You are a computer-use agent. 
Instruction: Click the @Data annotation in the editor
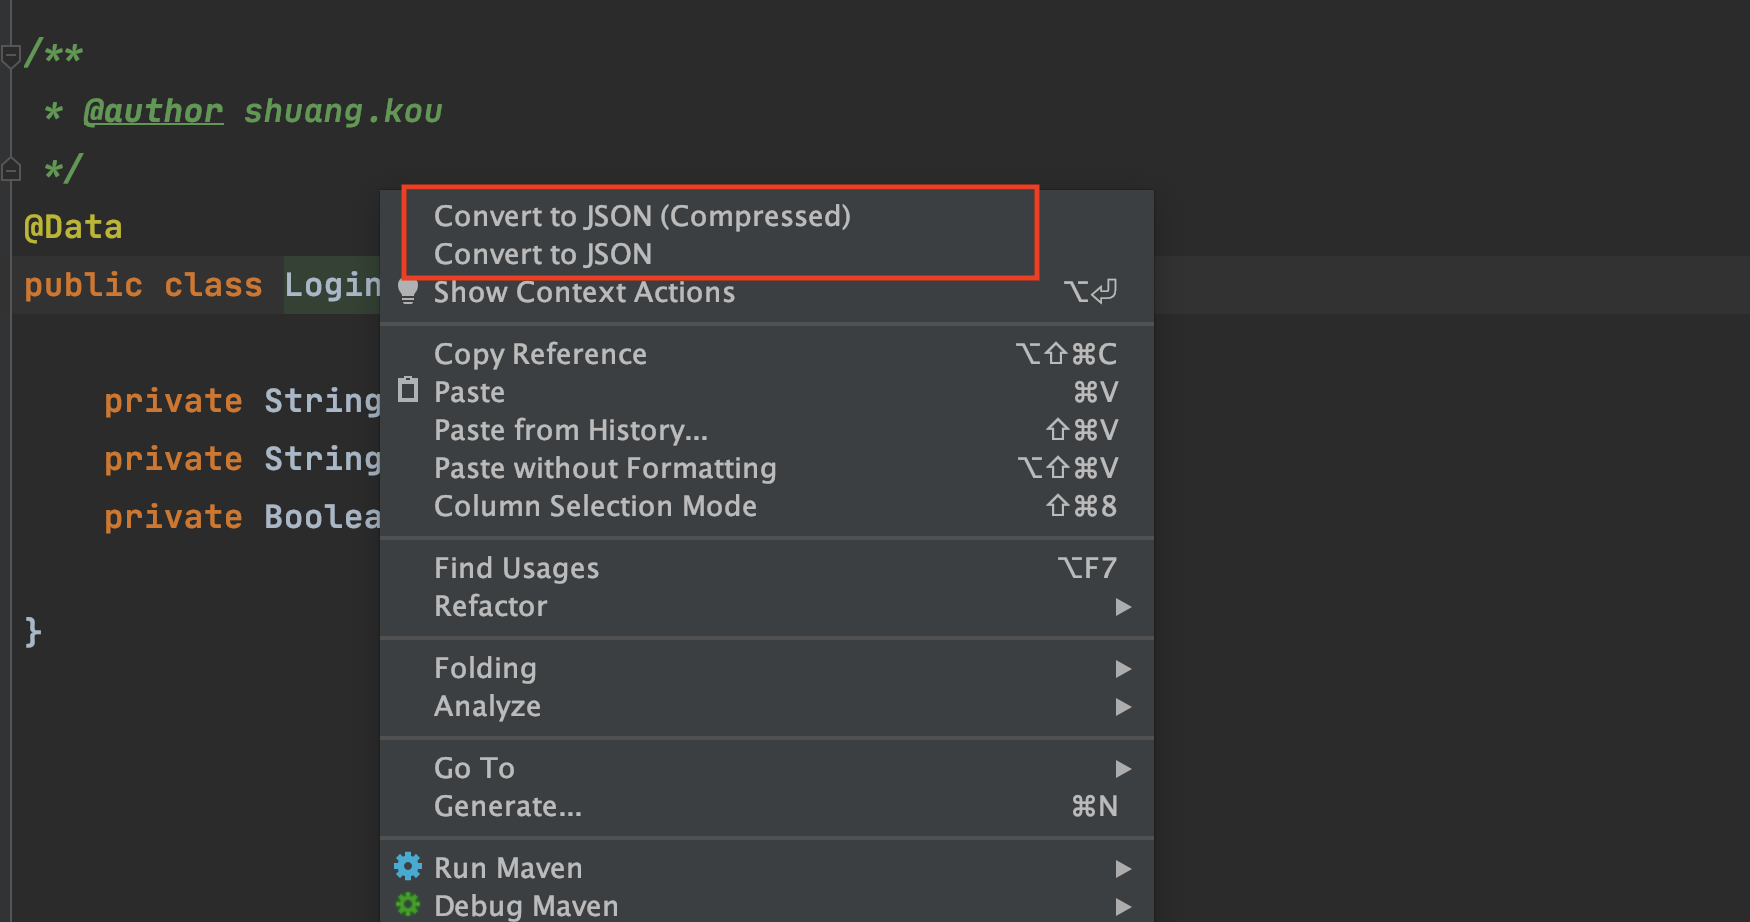tap(73, 227)
